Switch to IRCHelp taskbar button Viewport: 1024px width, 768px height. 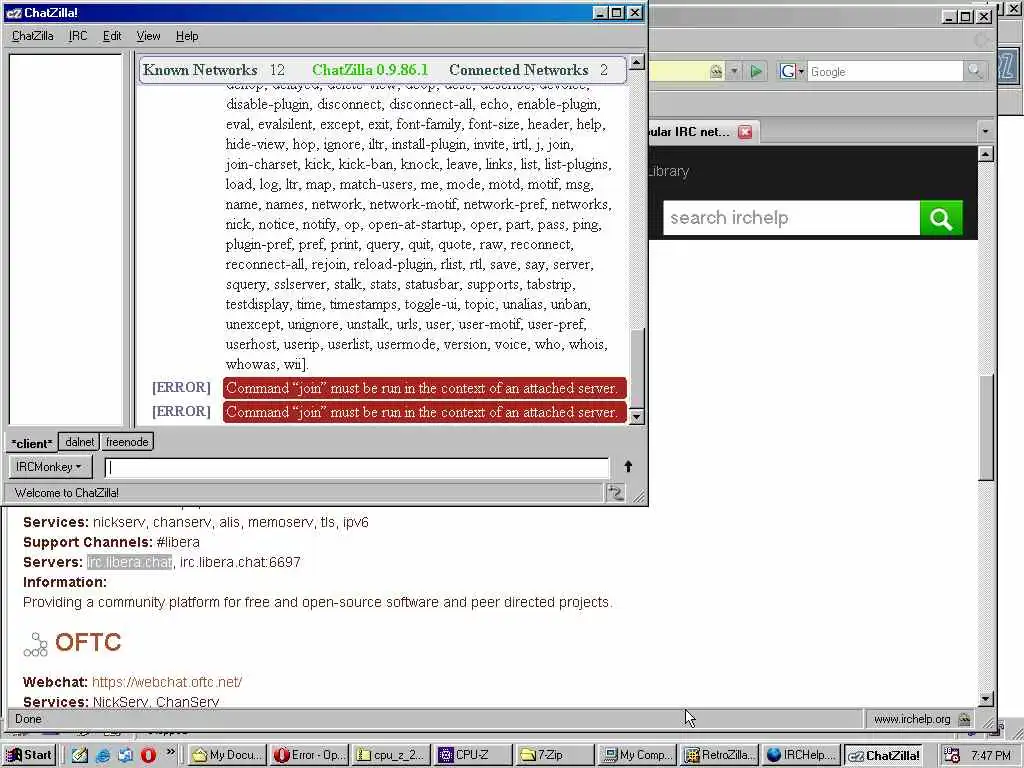800,755
